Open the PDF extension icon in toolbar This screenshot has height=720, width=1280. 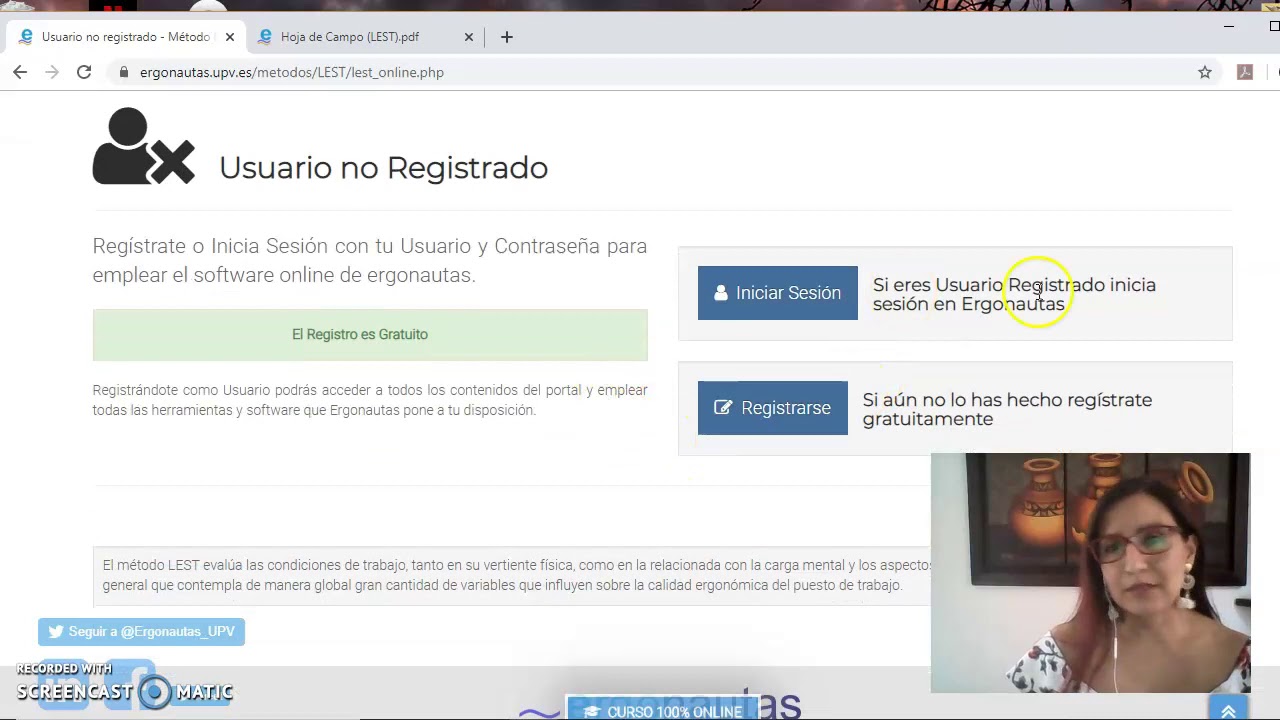(1245, 72)
